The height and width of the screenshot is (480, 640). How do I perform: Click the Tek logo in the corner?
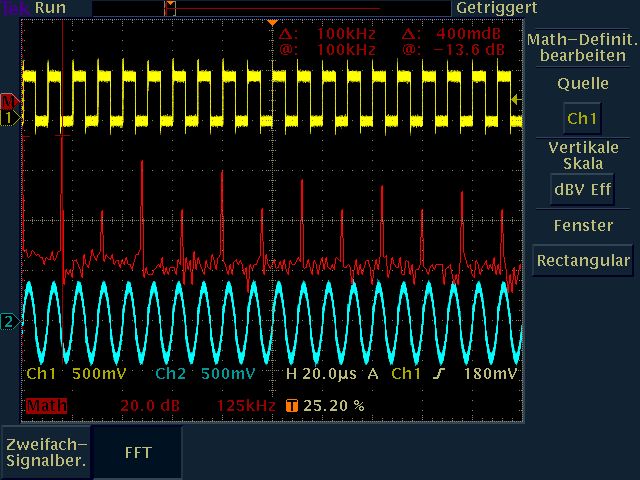point(15,8)
